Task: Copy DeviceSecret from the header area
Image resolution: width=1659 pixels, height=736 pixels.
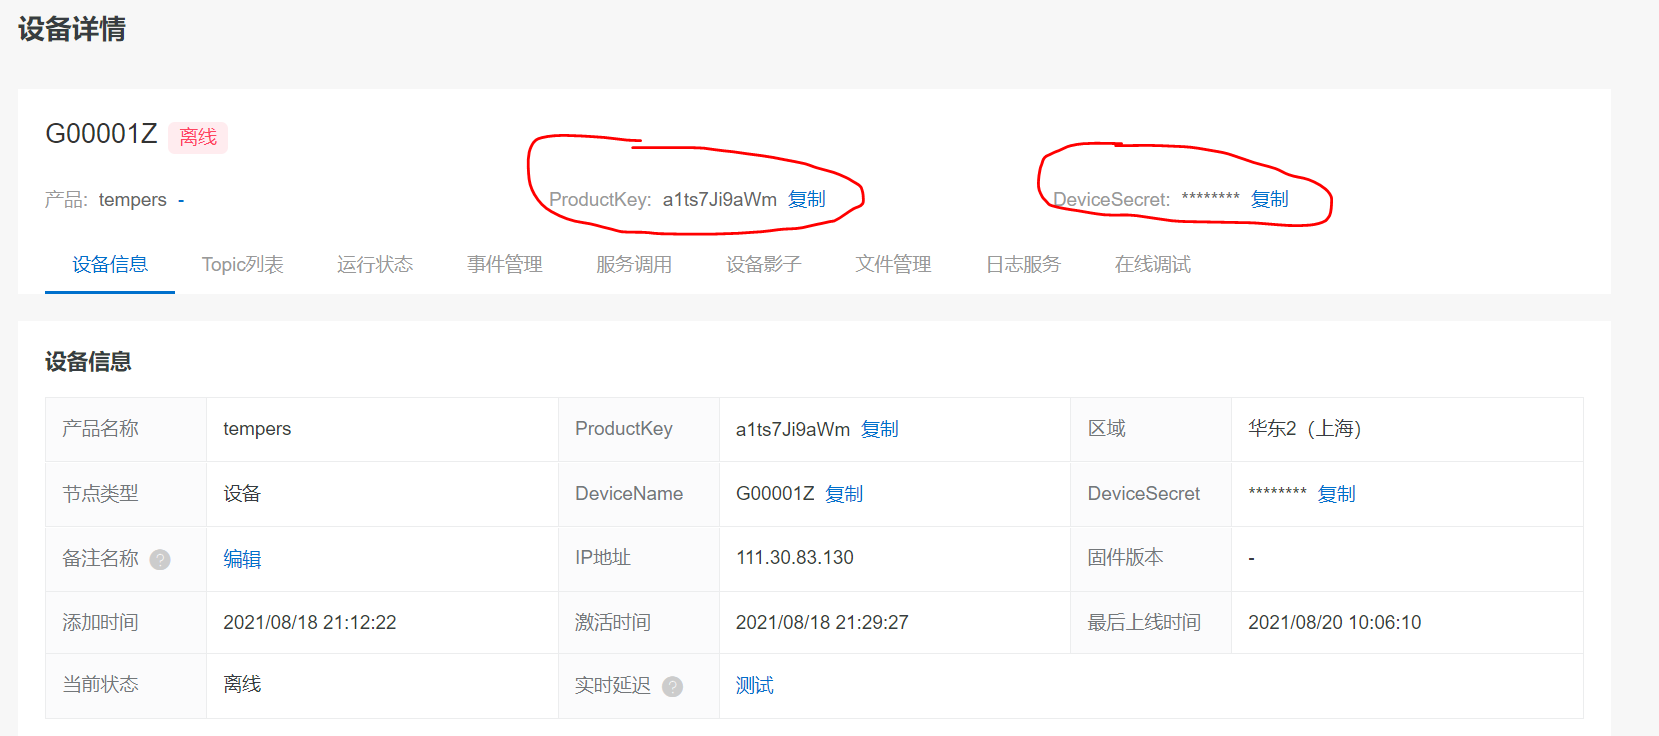Action: click(x=1270, y=199)
